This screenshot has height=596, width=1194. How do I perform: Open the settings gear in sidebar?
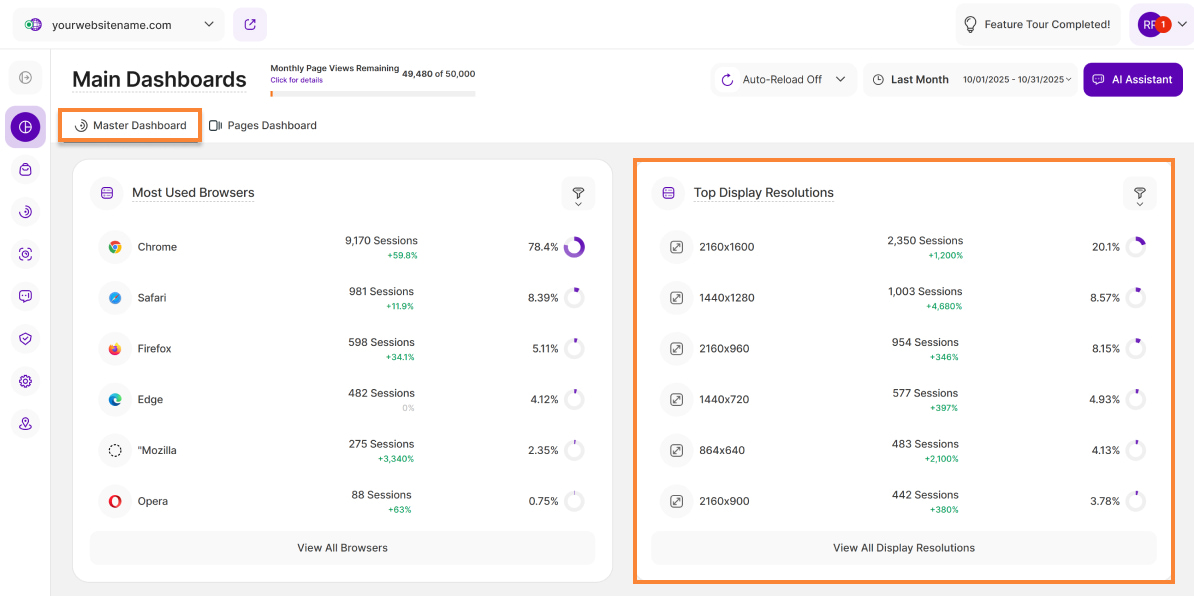[25, 381]
